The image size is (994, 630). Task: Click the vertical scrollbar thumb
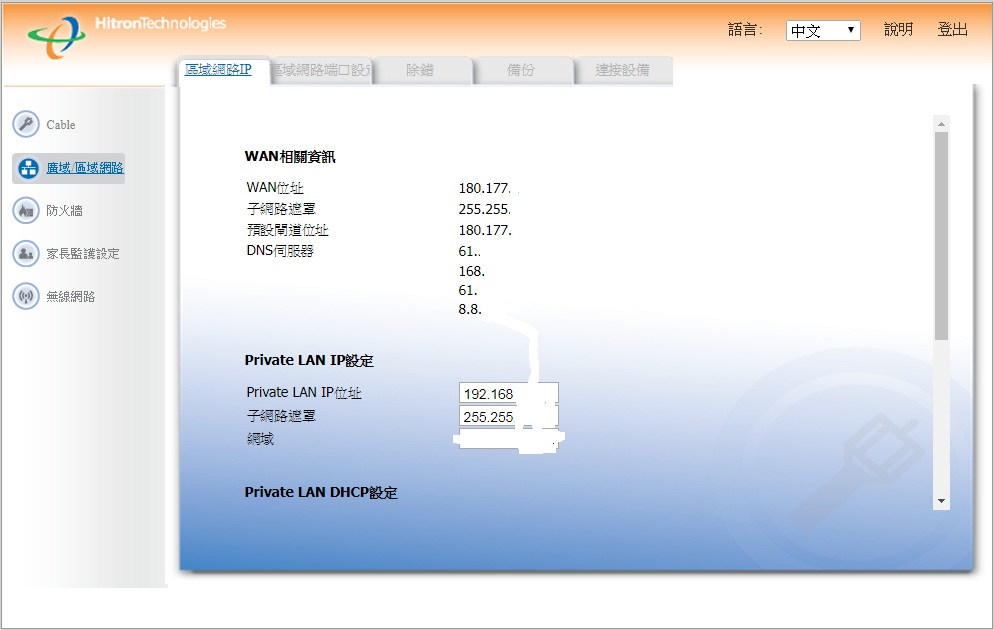pyautogui.click(x=941, y=236)
